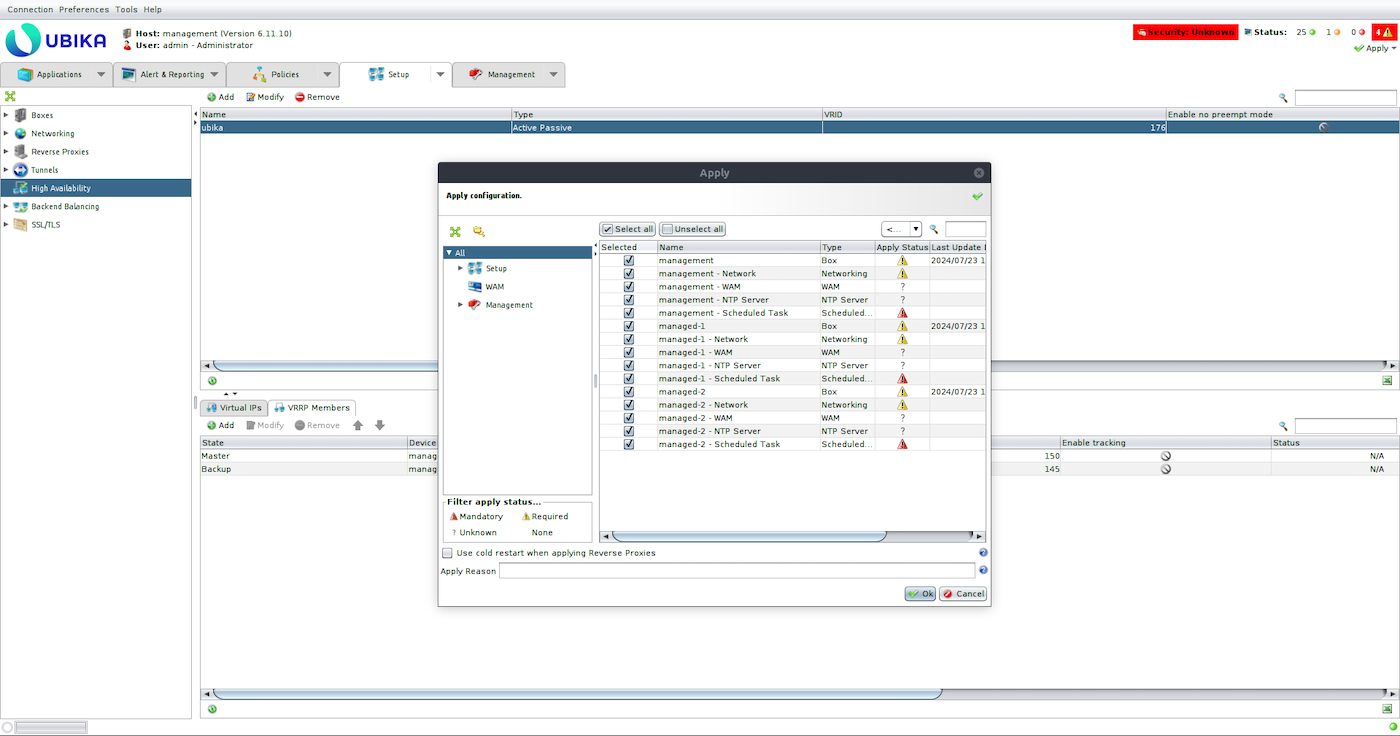The width and height of the screenshot is (1400, 736).
Task: Enable cold restart when applying Reverse Proxies
Action: click(447, 553)
